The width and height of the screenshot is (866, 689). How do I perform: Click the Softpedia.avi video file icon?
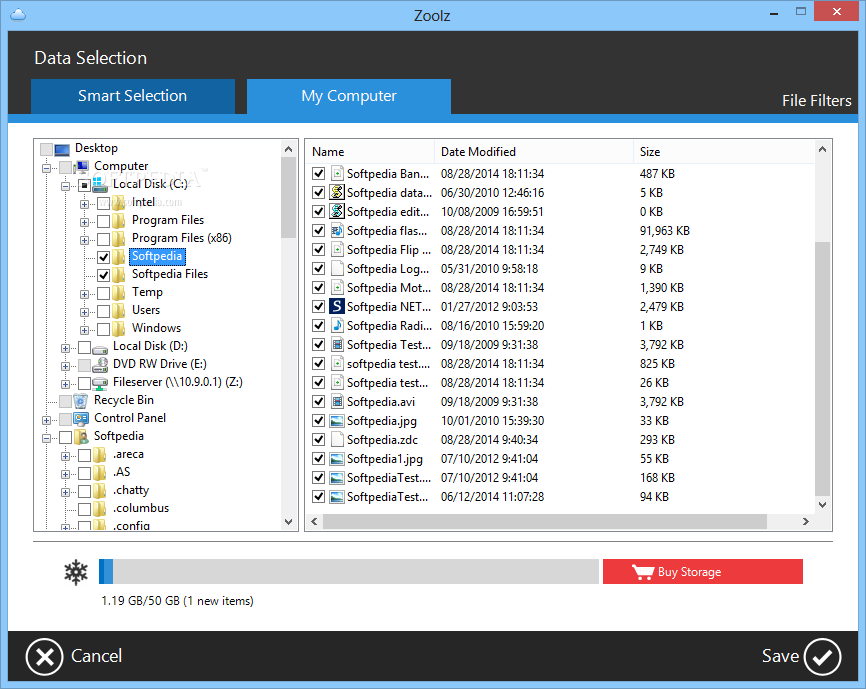337,401
